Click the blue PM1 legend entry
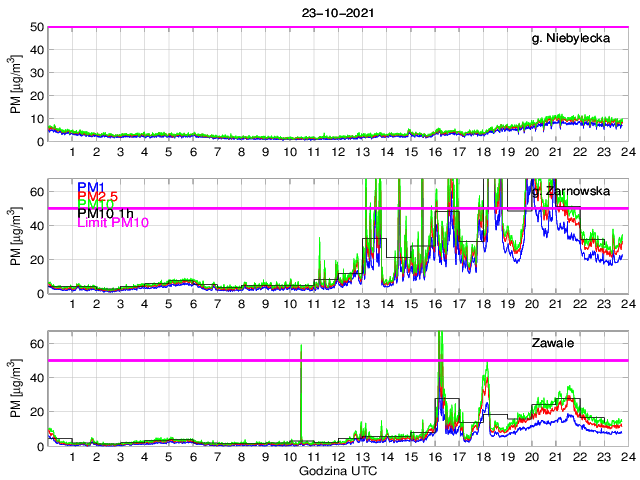Image resolution: width=640 pixels, height=480 pixels. [90, 187]
